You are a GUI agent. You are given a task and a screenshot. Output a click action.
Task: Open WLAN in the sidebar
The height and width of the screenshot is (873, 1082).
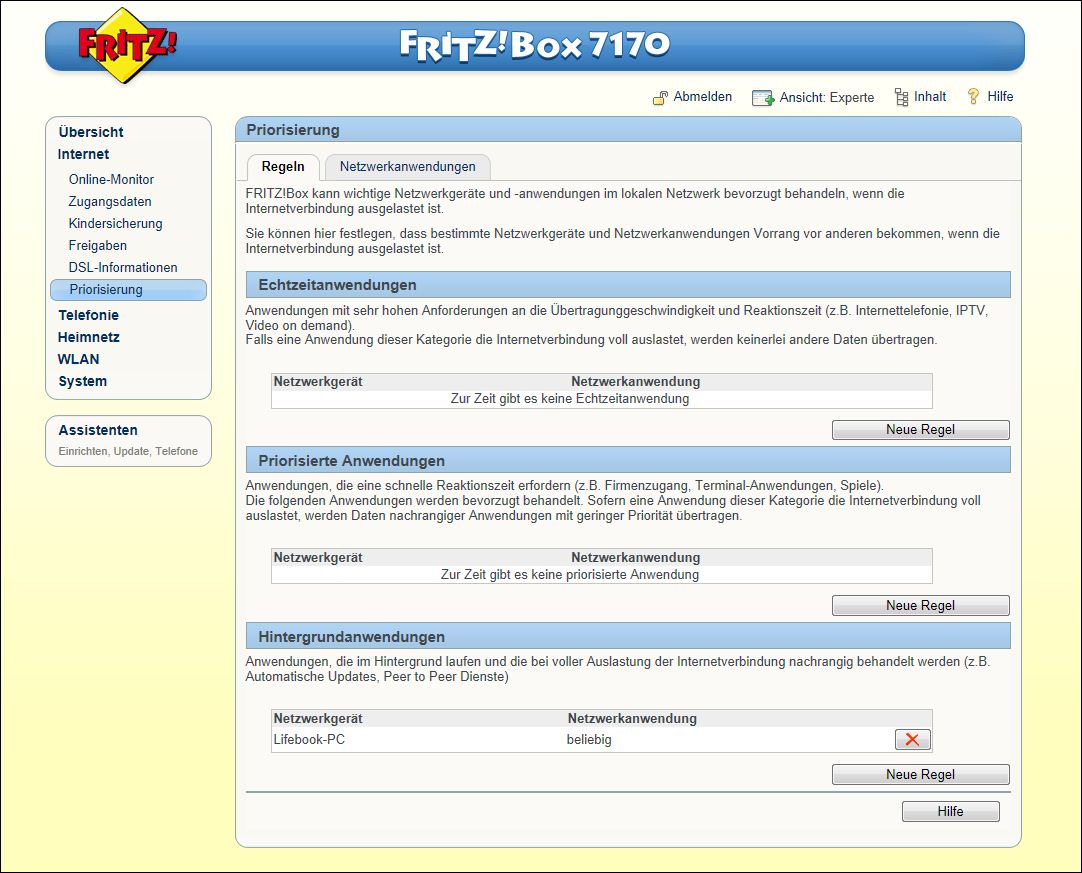pyautogui.click(x=79, y=360)
